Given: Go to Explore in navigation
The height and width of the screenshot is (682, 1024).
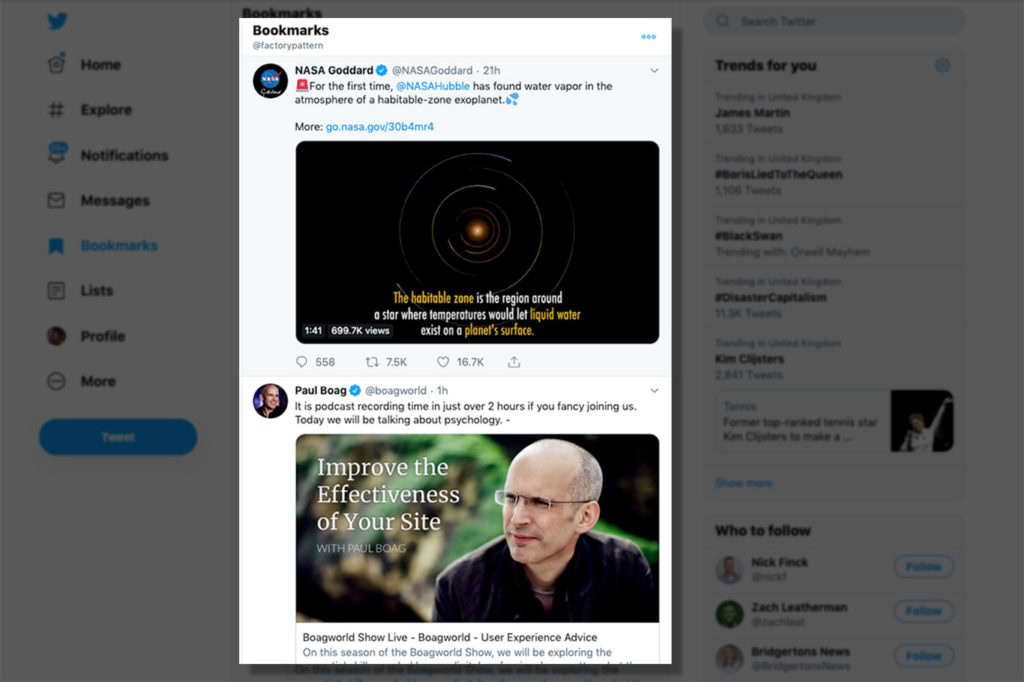Looking at the screenshot, I should tap(106, 110).
